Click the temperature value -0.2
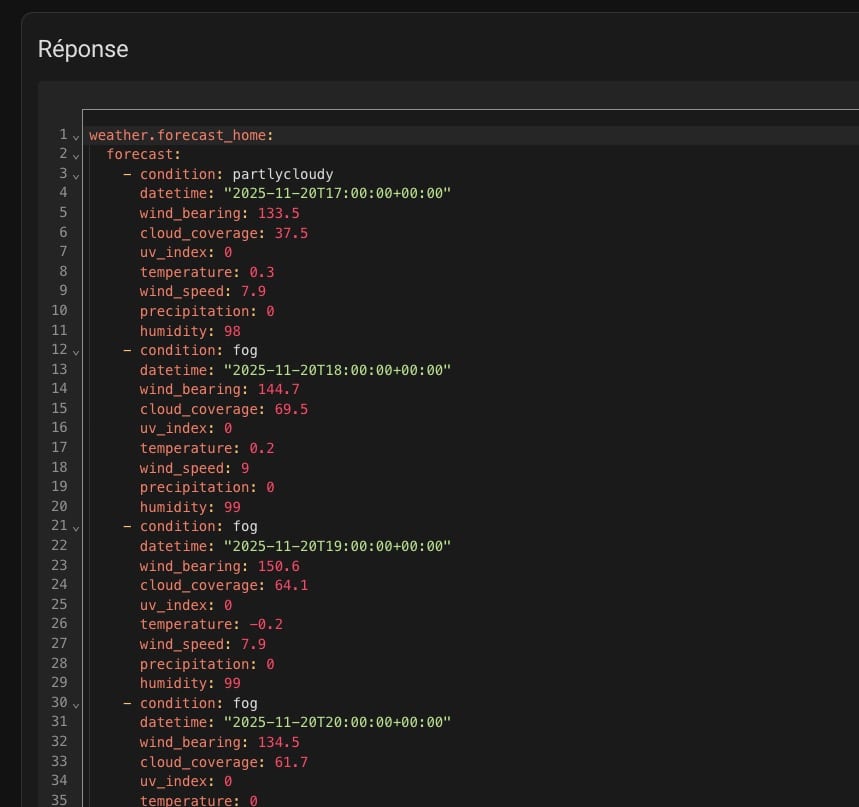Image resolution: width=859 pixels, height=807 pixels. [266, 624]
